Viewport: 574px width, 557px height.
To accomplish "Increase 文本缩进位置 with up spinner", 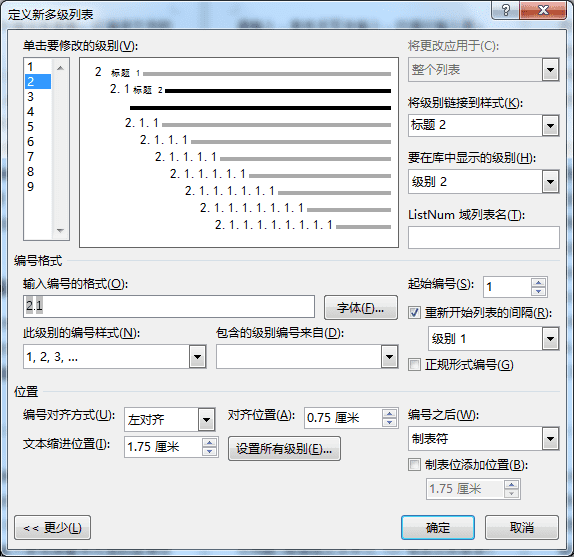I will [x=209, y=443].
